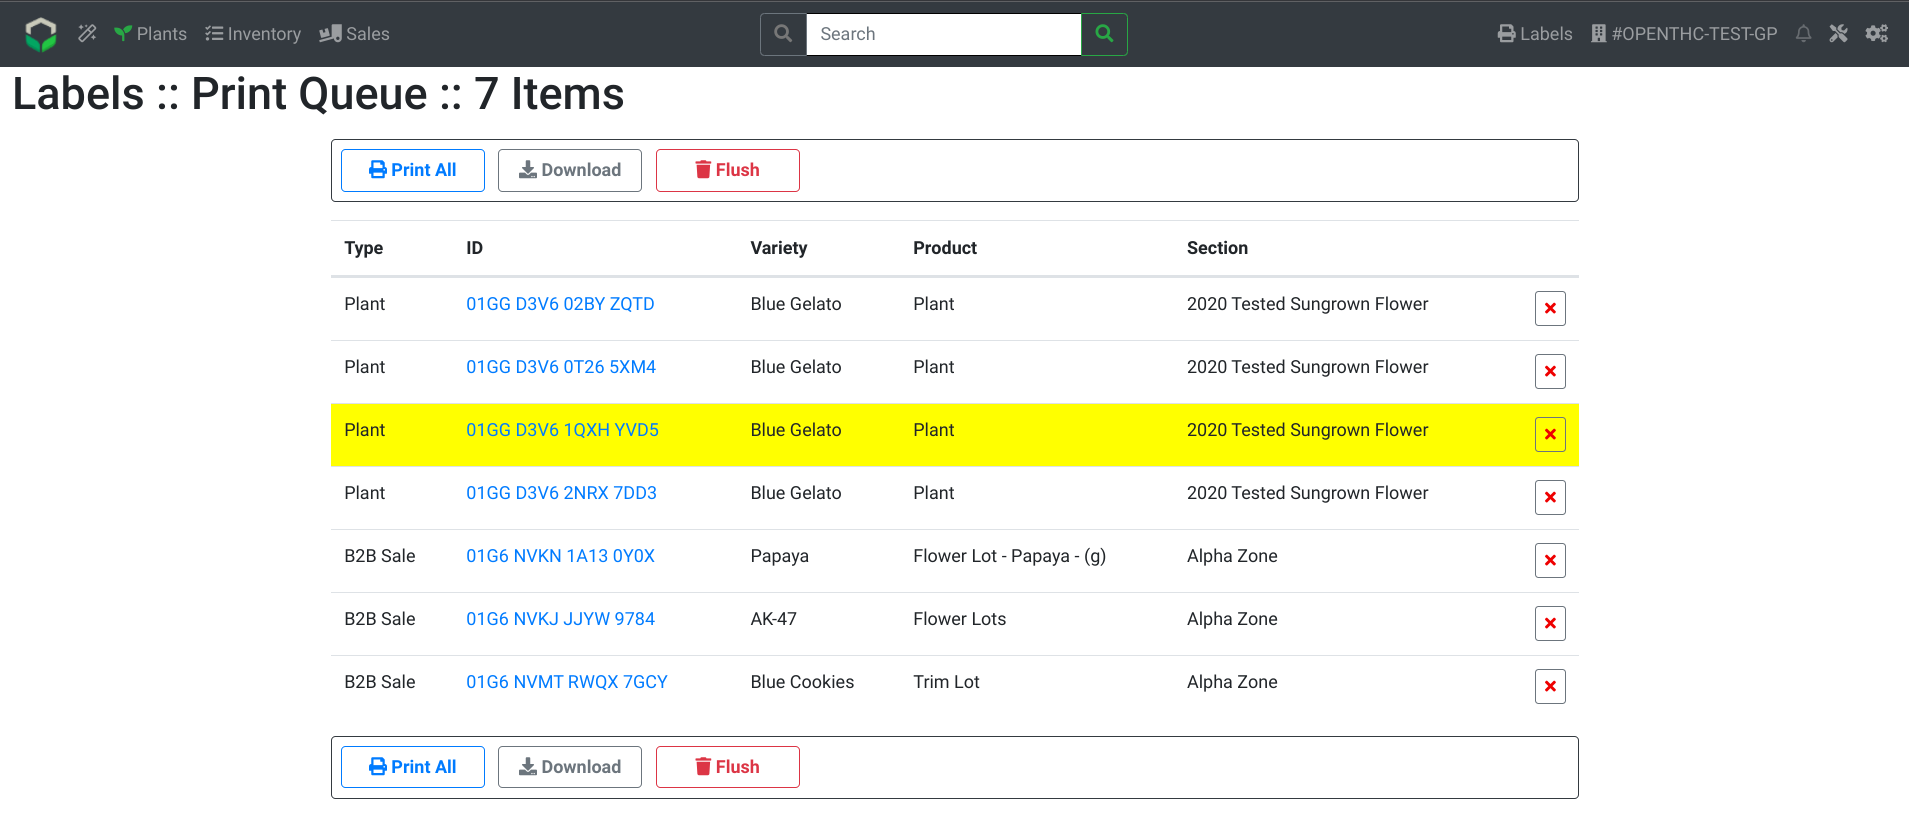Open plant ID 01GG D3V6 2NRX 7DD3
This screenshot has width=1909, height=817.
pos(561,493)
